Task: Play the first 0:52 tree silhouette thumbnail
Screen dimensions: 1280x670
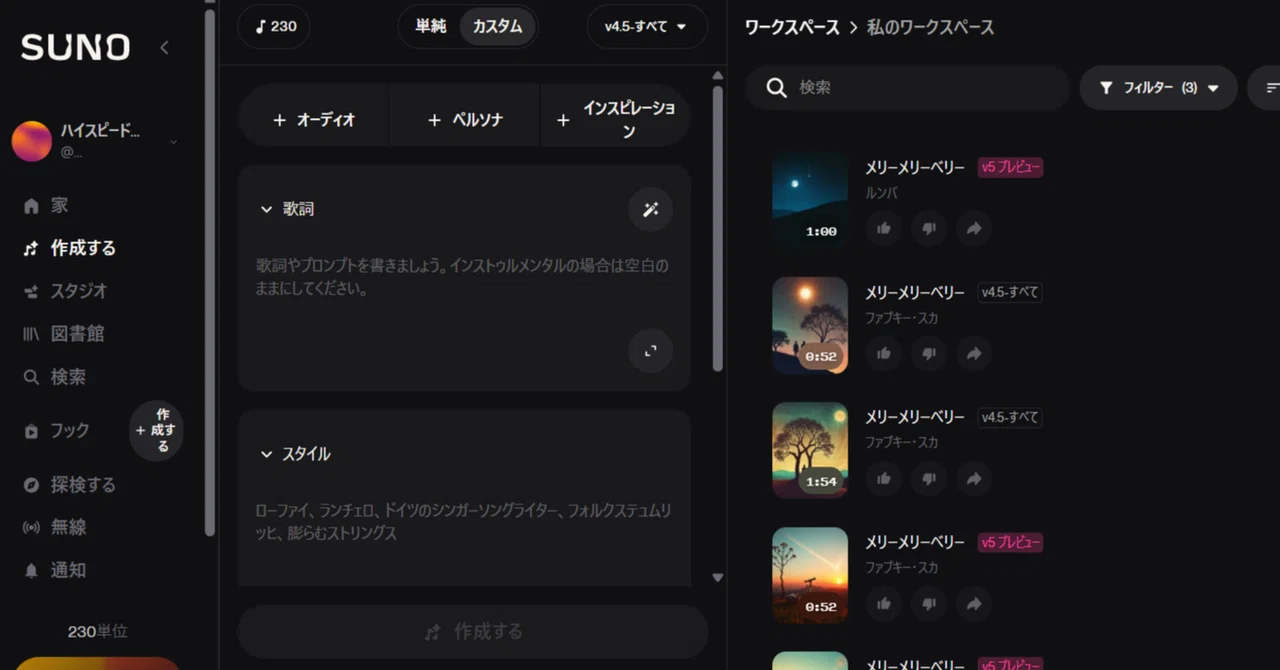Action: pos(810,325)
